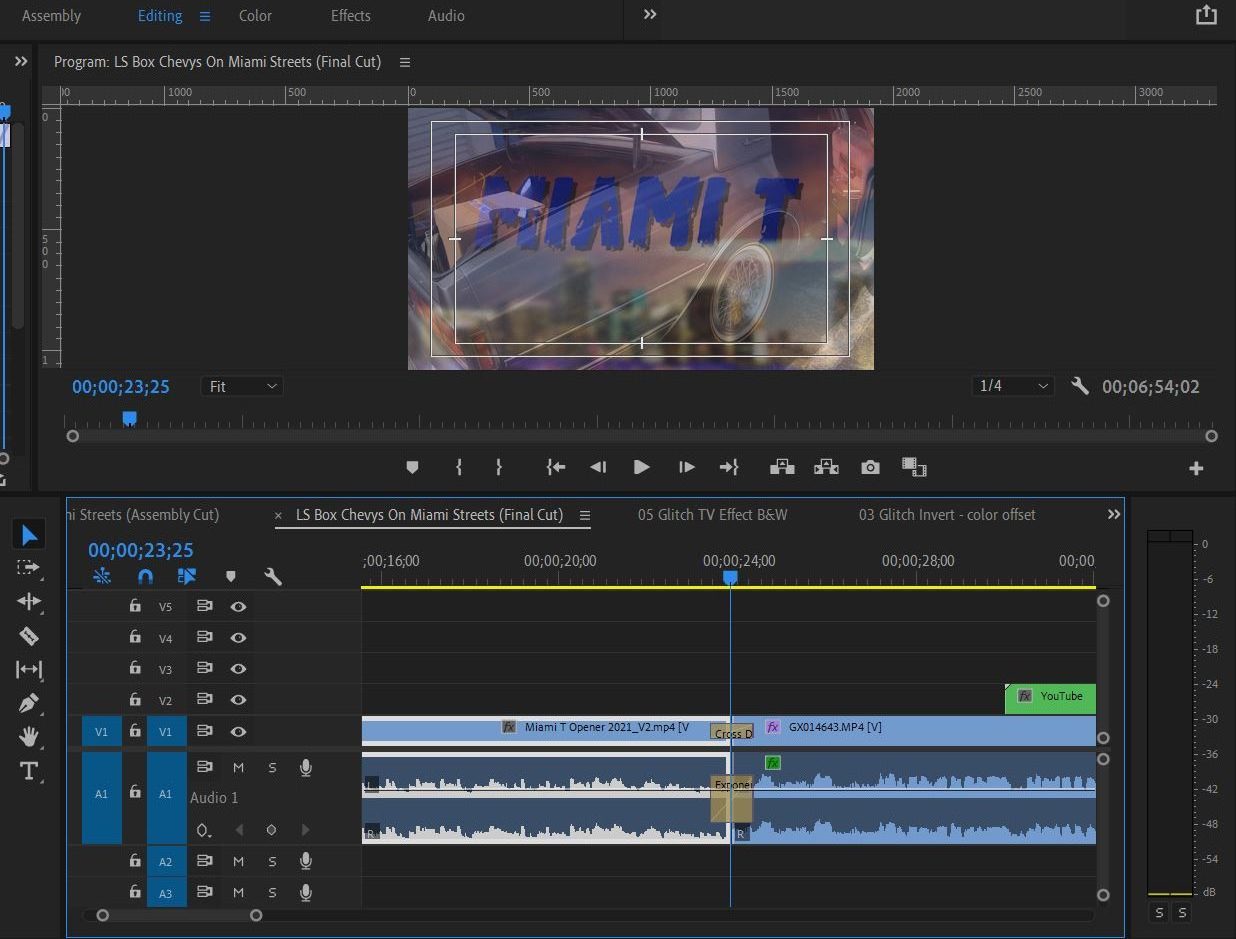The height and width of the screenshot is (939, 1236).
Task: Open Program monitor panel menu
Action: pyautogui.click(x=405, y=62)
